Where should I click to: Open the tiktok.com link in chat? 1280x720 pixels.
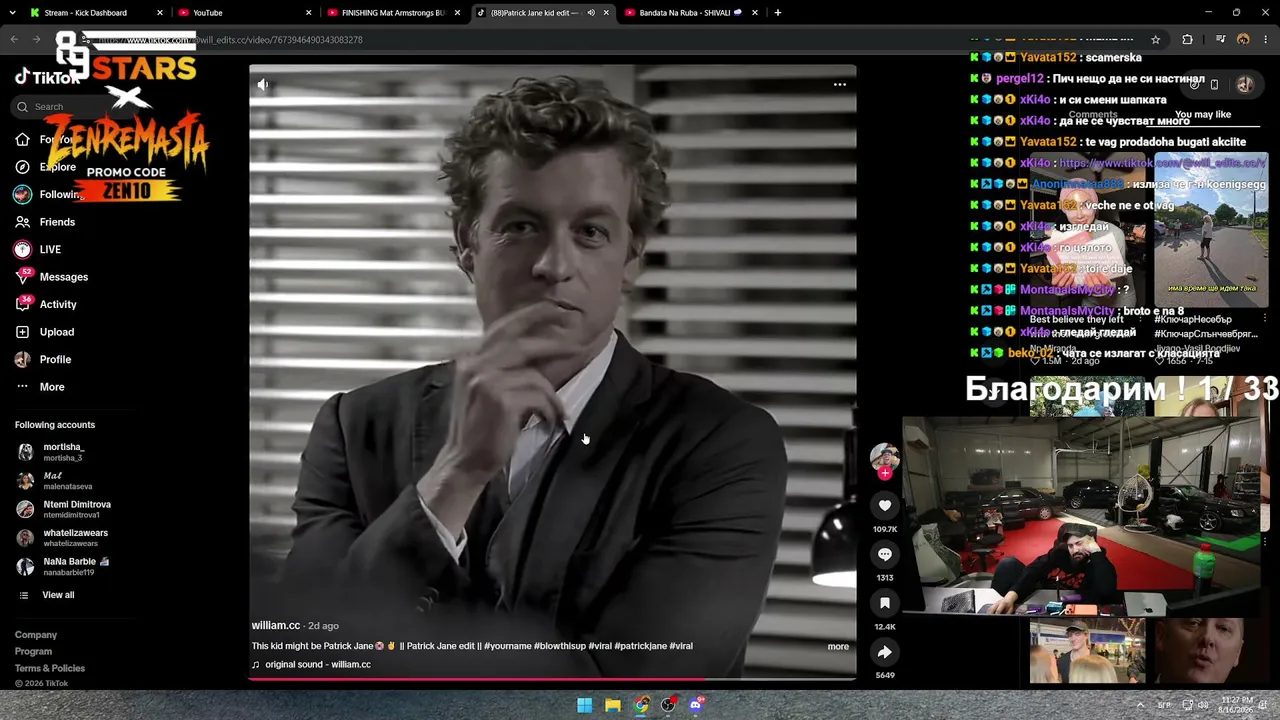pos(1162,163)
